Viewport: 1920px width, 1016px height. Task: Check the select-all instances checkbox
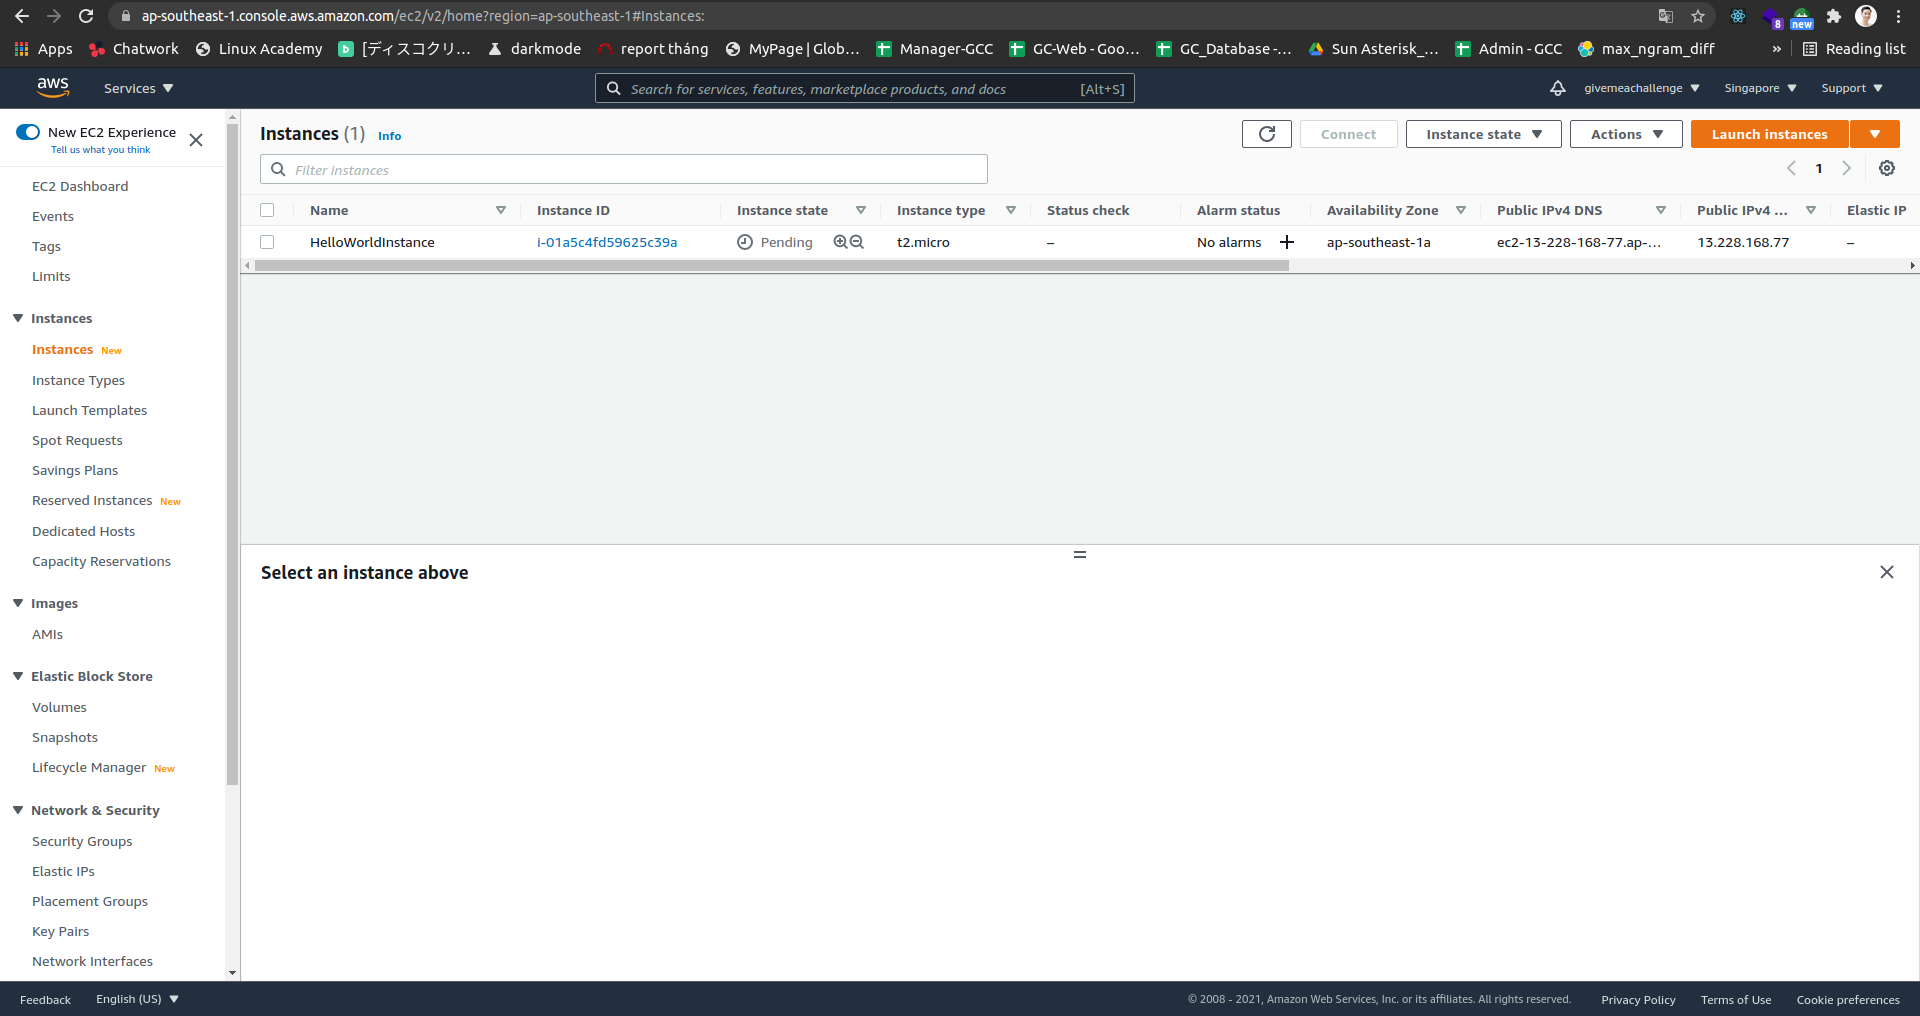(267, 210)
